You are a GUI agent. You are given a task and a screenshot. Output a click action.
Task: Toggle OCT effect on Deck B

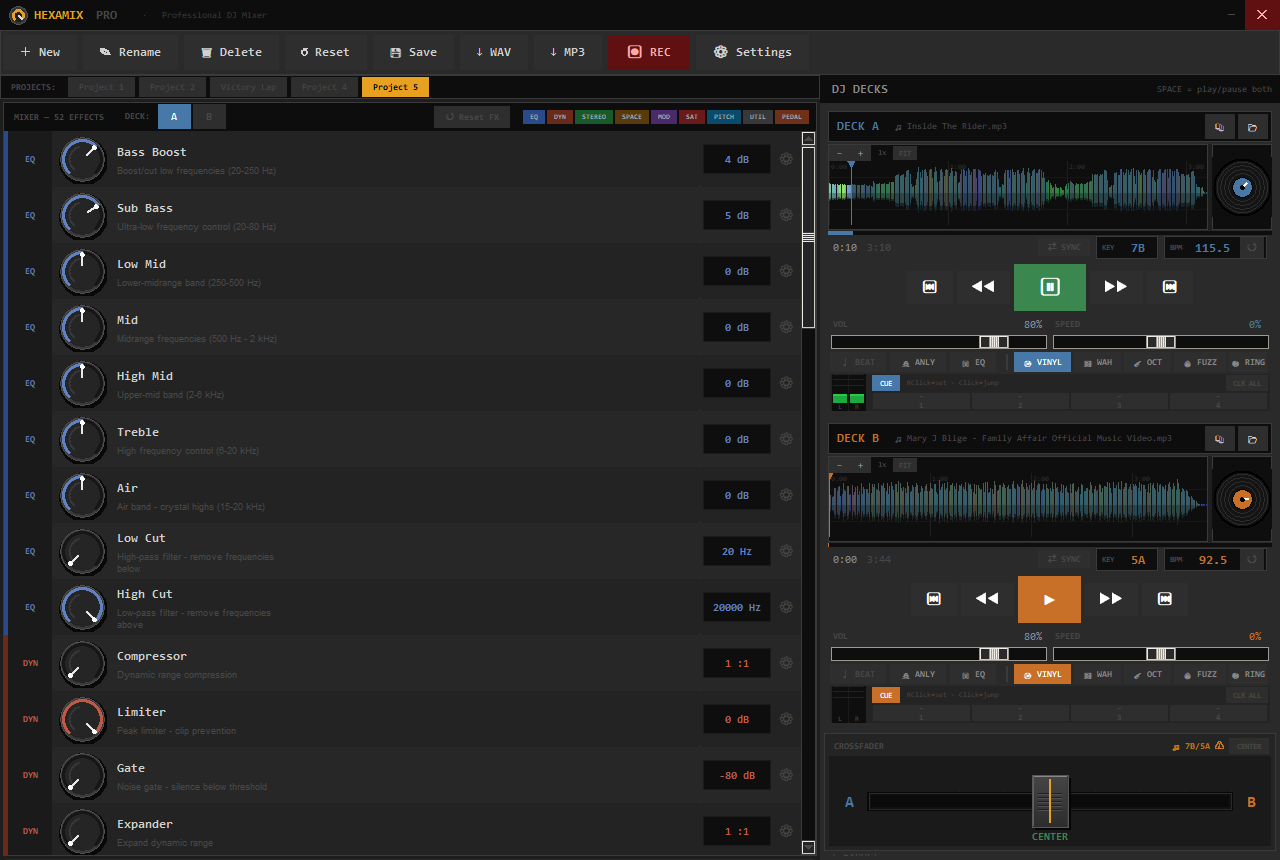[x=1147, y=674]
